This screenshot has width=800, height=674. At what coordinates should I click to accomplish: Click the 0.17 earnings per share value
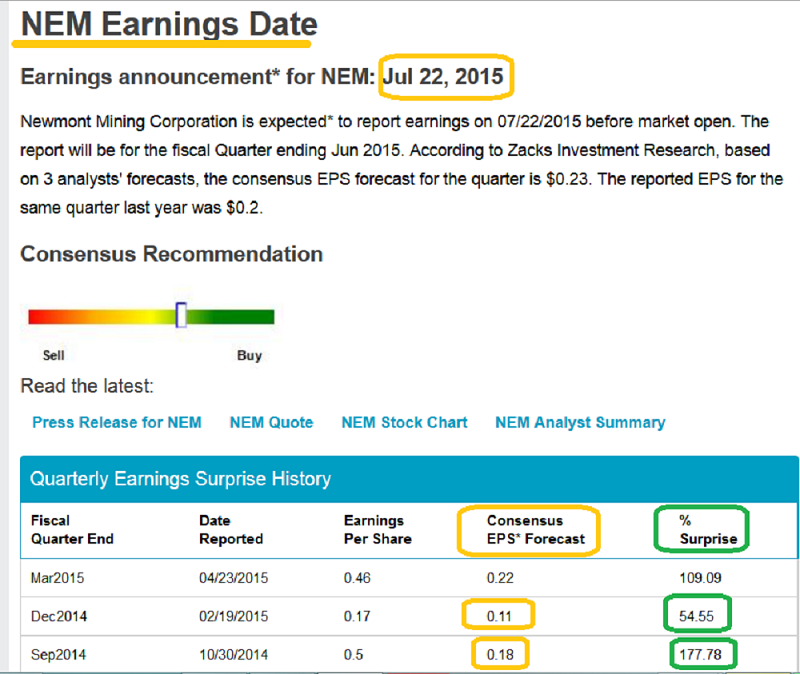[x=357, y=616]
